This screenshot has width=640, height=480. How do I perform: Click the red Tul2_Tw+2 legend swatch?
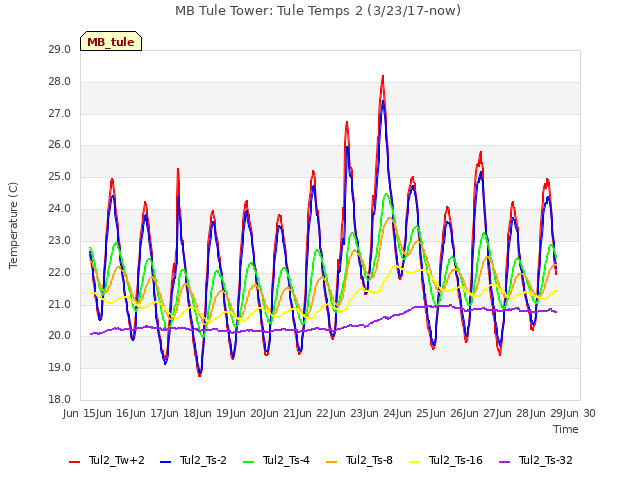tap(74, 461)
